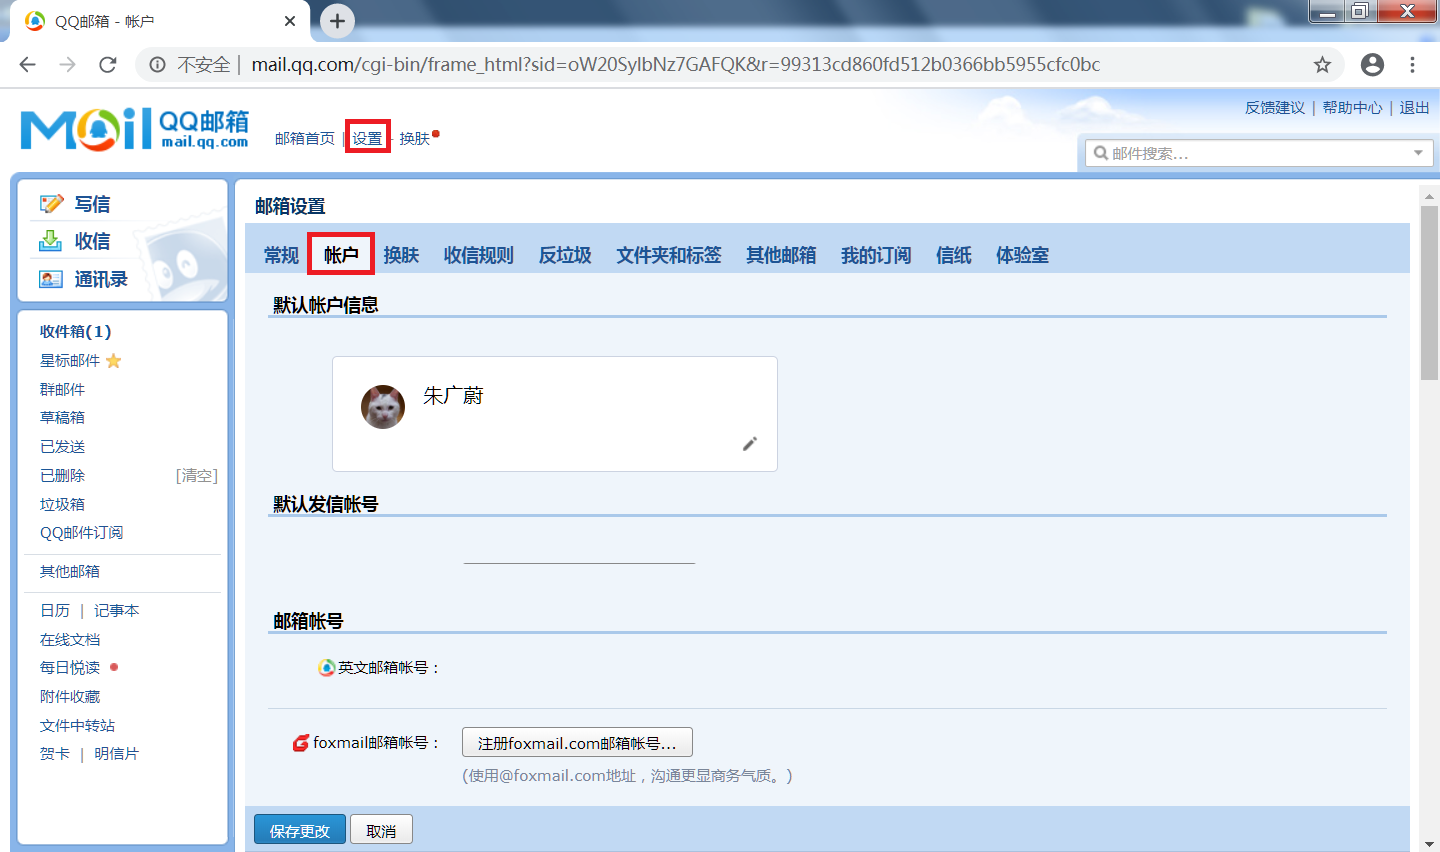Click the browser forward arrow
Viewport: 1440px width, 852px height.
click(x=67, y=65)
